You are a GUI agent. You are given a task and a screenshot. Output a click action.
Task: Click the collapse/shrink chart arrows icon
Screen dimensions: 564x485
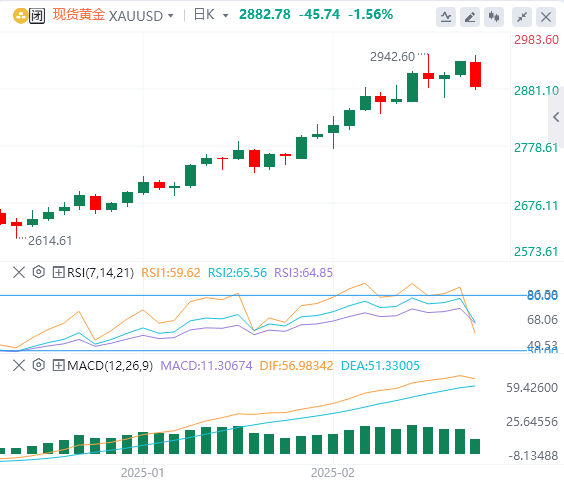point(522,17)
